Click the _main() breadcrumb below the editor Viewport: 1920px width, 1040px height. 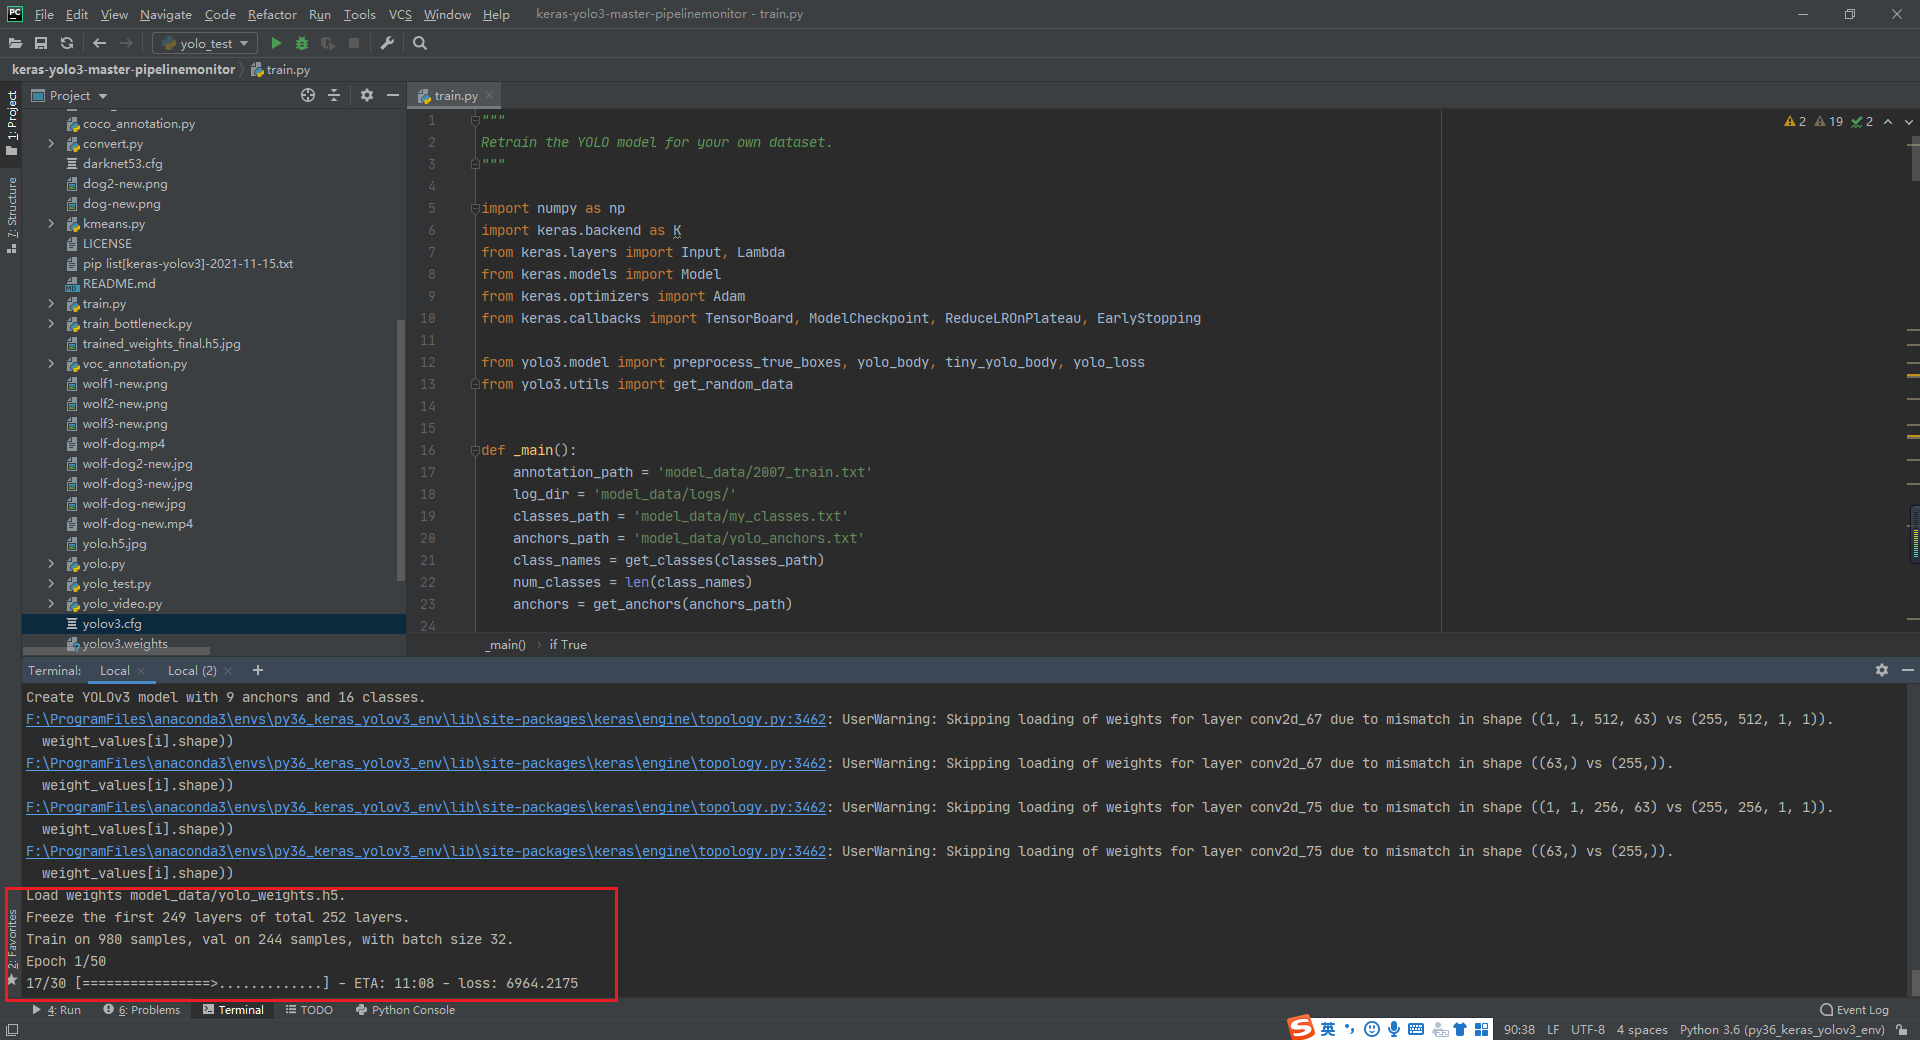(505, 645)
